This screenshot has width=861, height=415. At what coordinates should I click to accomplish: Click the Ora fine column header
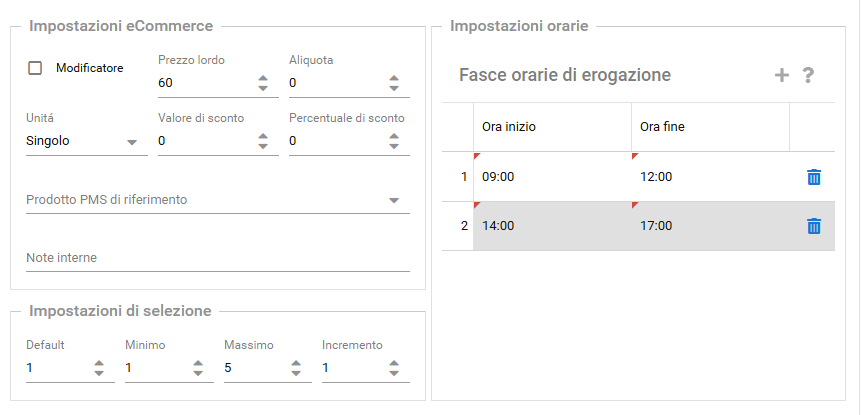[710, 127]
